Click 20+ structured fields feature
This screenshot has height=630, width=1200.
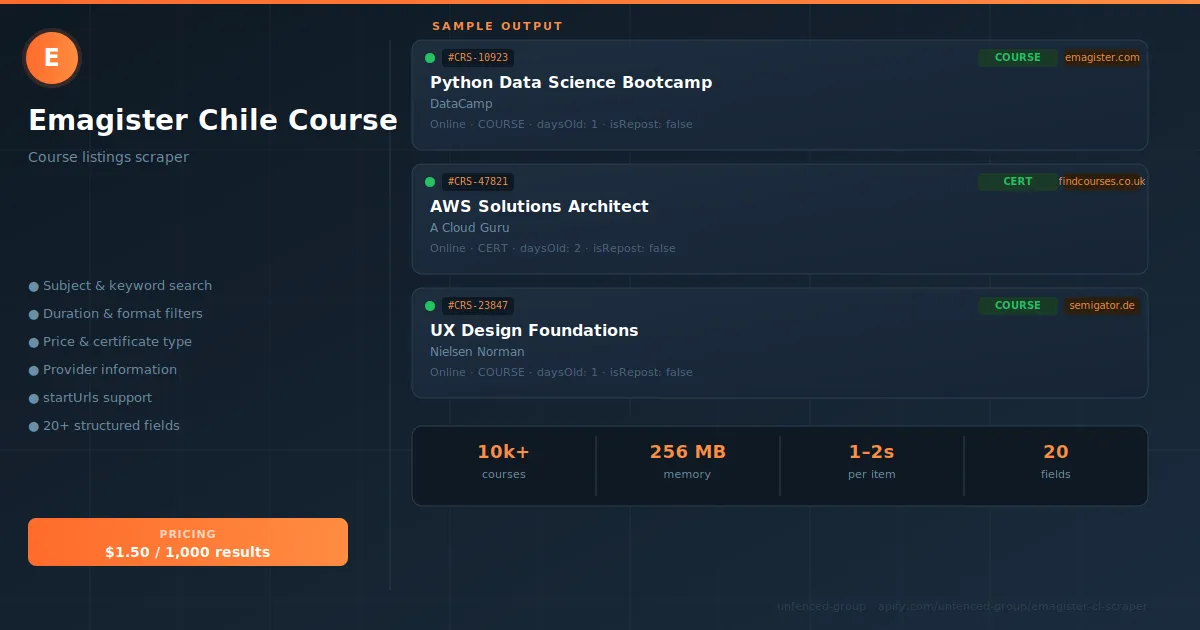pyautogui.click(x=111, y=426)
